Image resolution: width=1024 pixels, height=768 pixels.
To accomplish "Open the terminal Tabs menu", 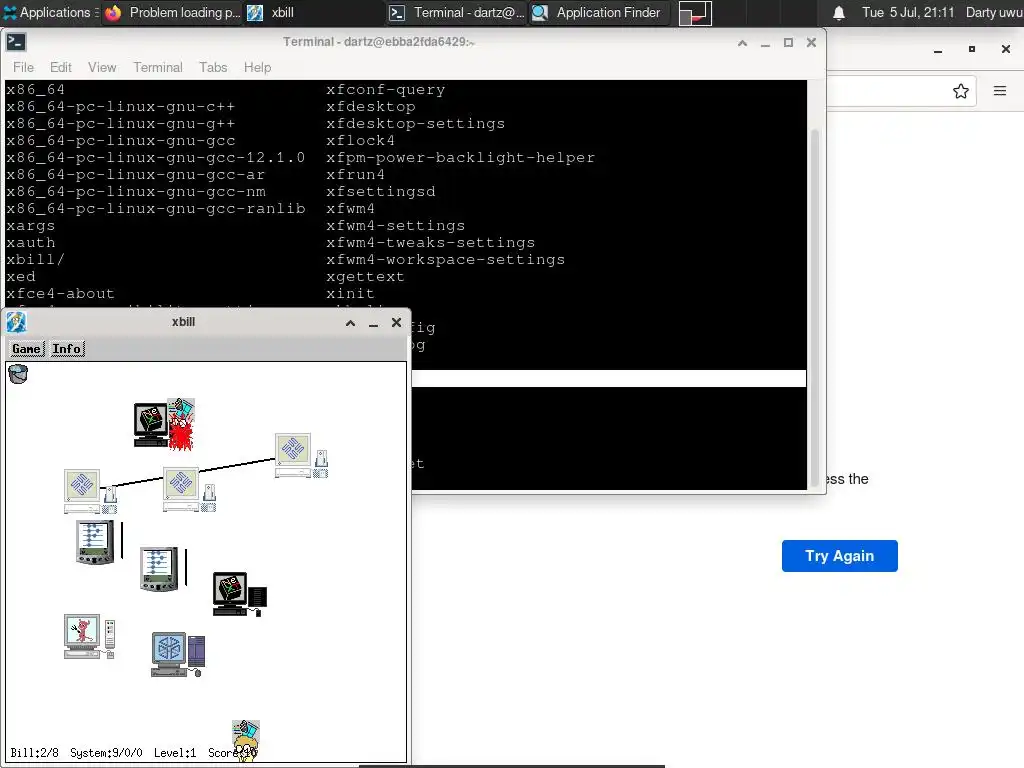I will [x=213, y=67].
